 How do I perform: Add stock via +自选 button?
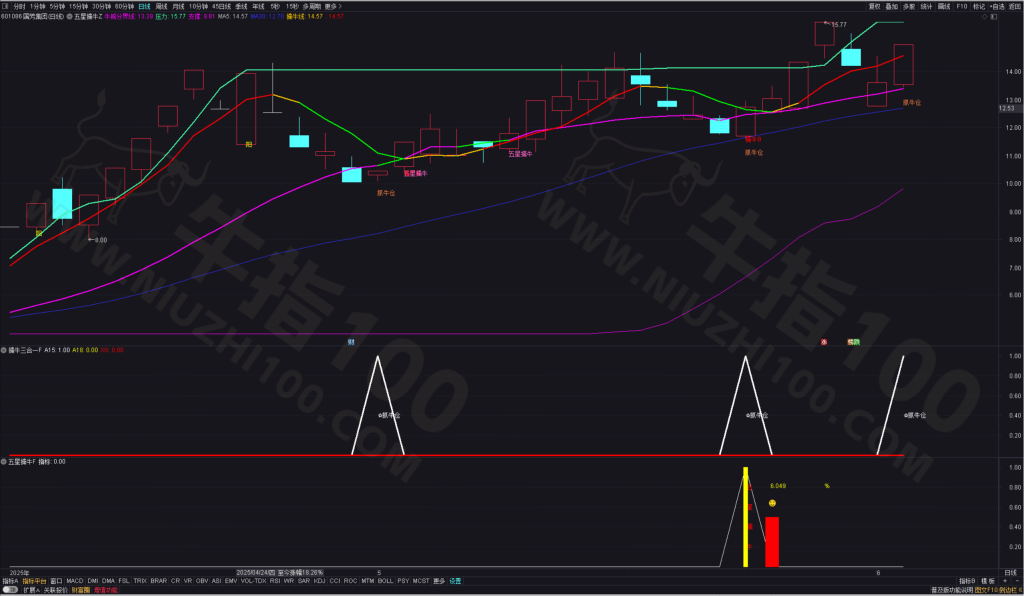coord(997,7)
